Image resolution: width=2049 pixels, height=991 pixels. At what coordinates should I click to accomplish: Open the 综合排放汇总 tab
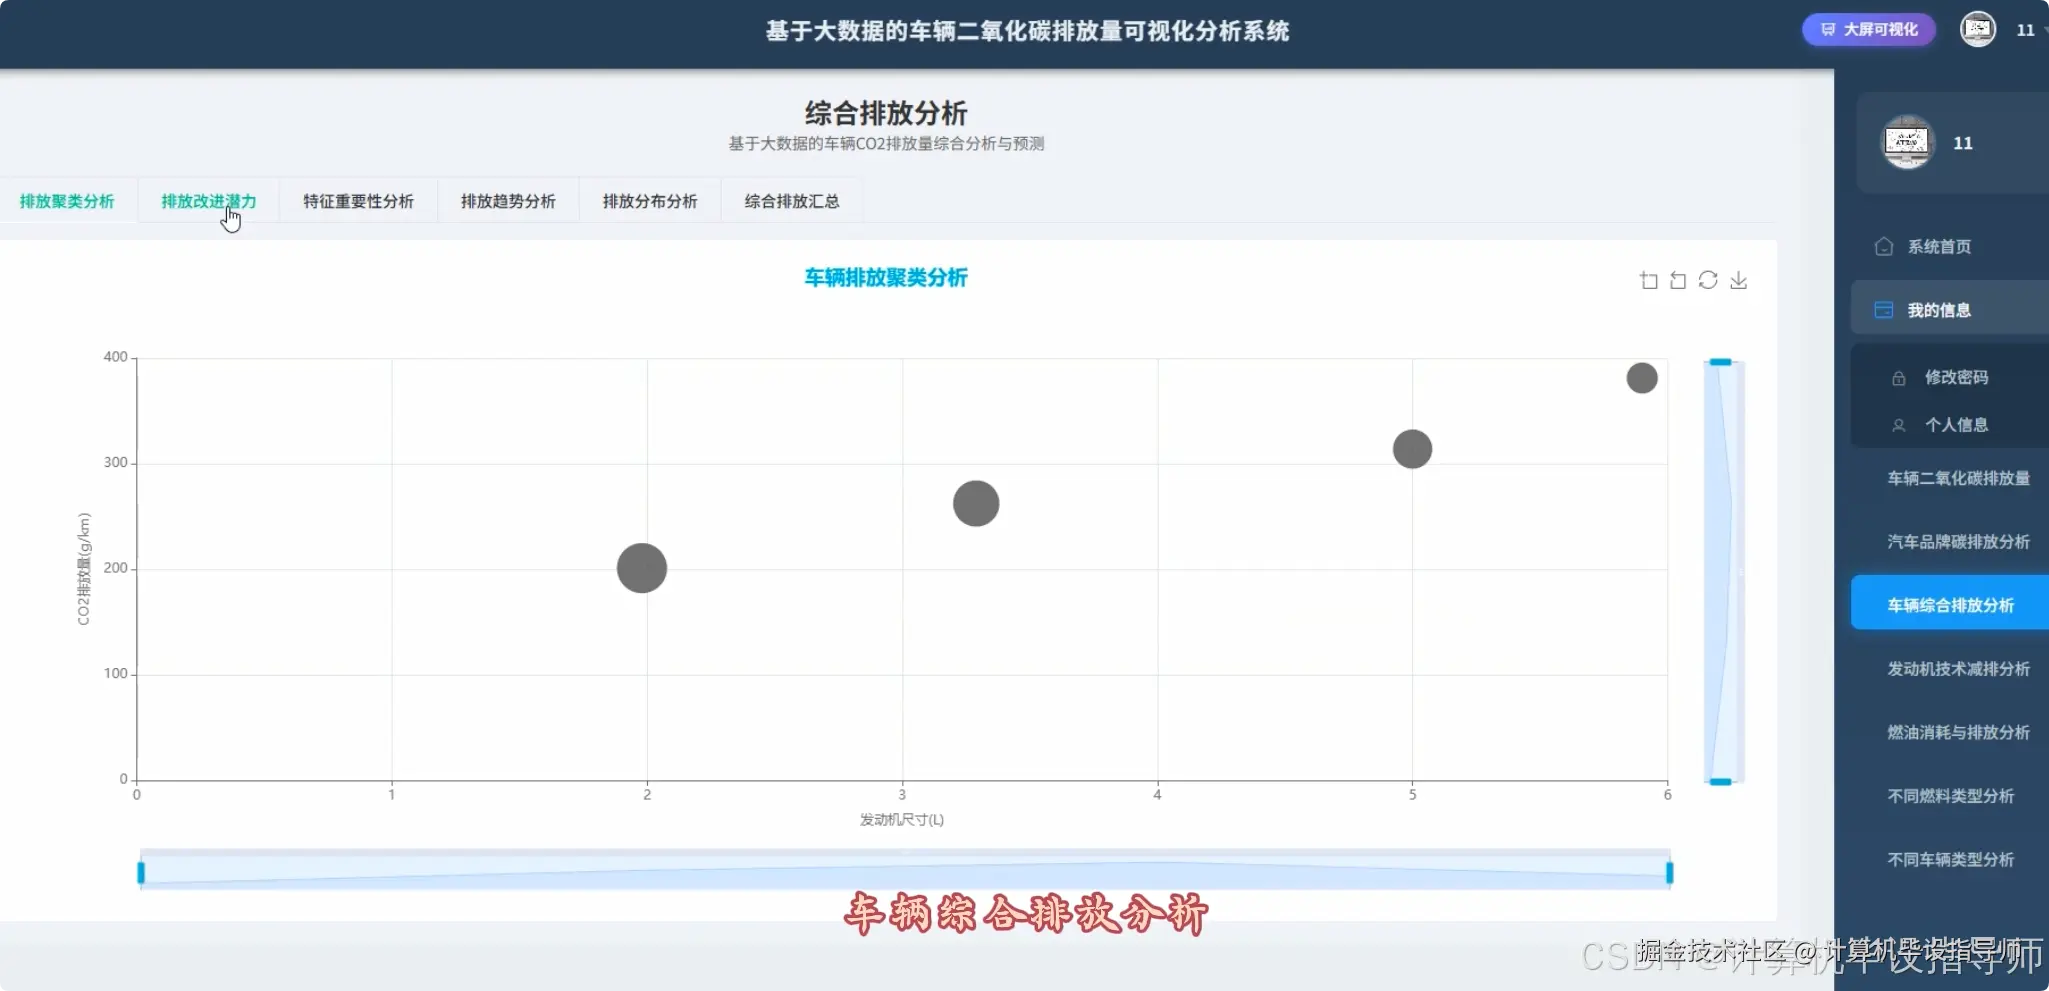789,201
